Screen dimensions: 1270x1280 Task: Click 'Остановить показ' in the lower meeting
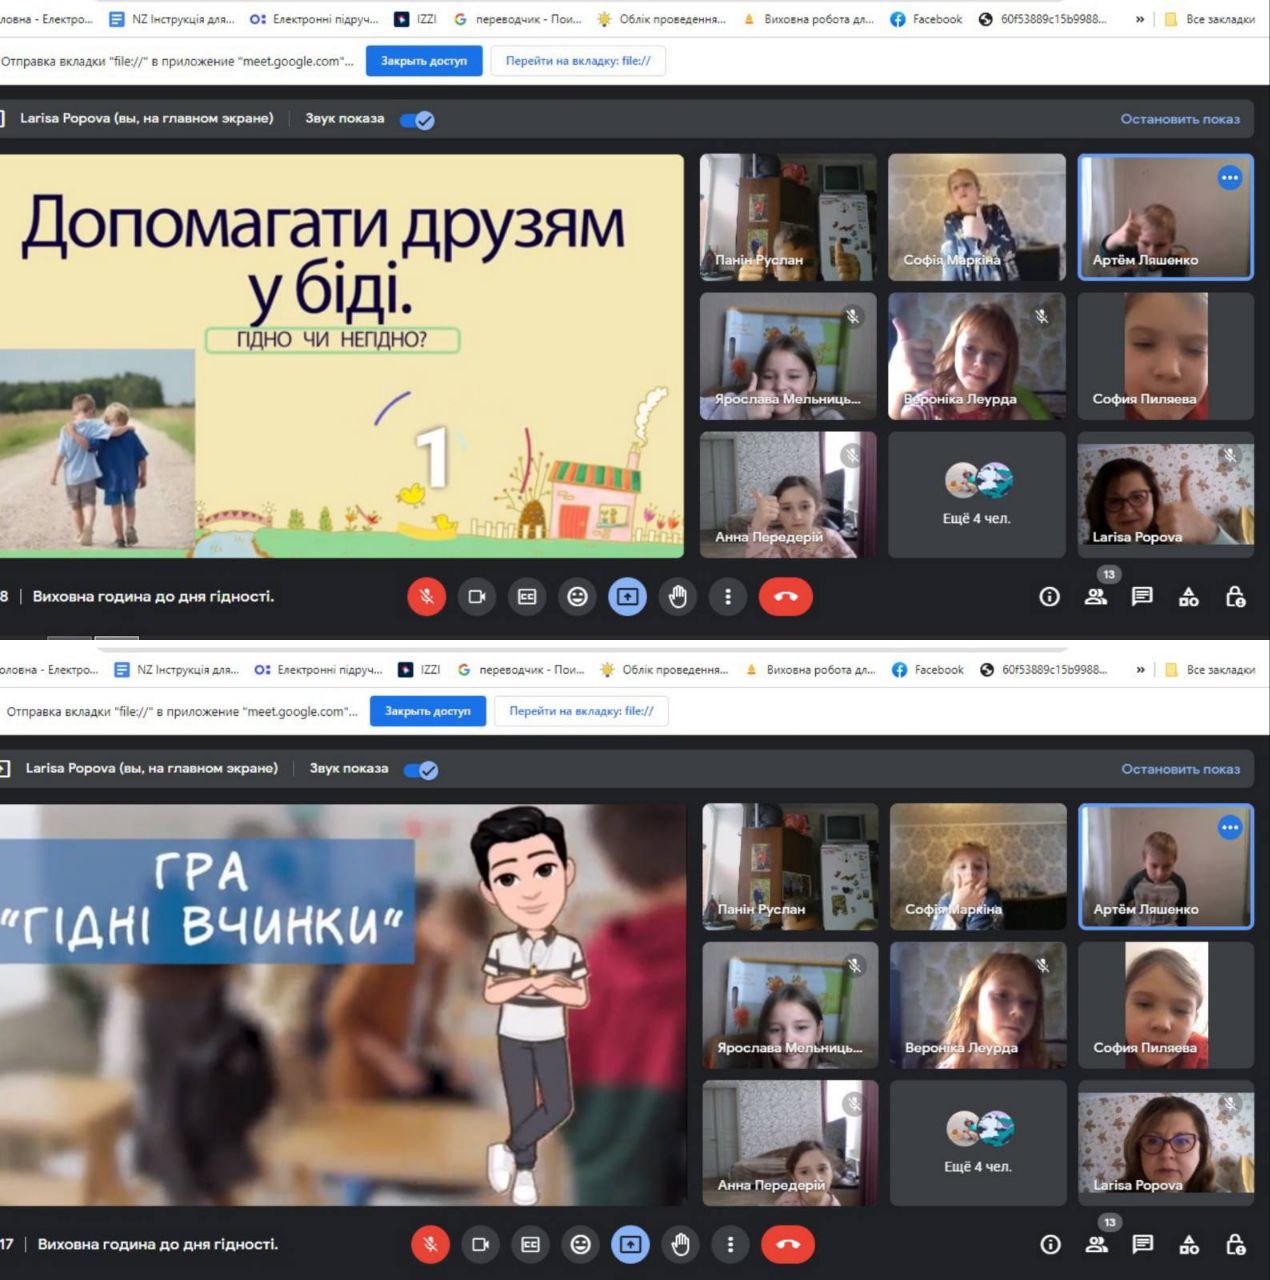(1180, 769)
